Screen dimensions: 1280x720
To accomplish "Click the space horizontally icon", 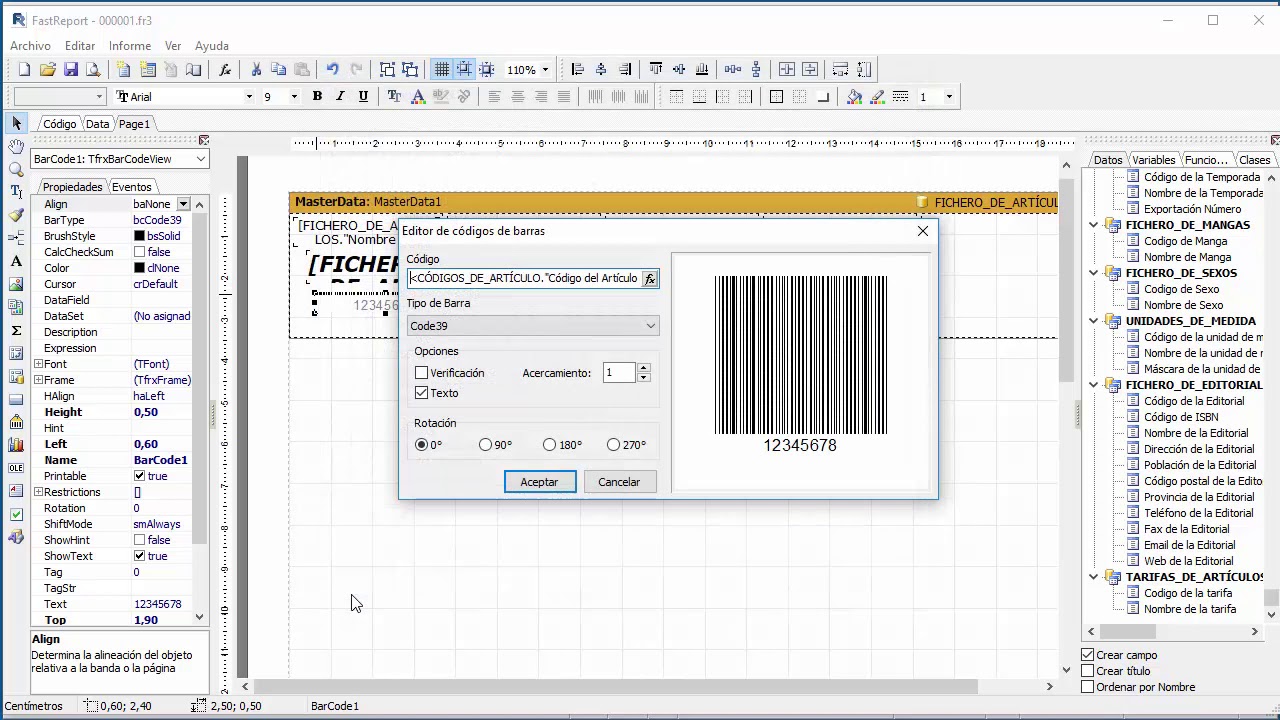I will coord(733,69).
